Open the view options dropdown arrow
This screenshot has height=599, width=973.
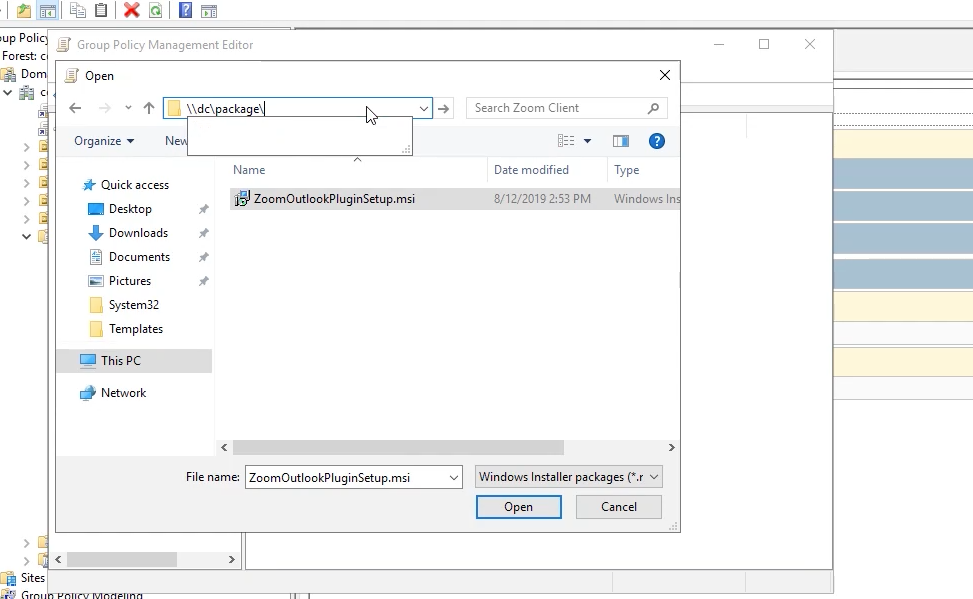pyautogui.click(x=587, y=141)
